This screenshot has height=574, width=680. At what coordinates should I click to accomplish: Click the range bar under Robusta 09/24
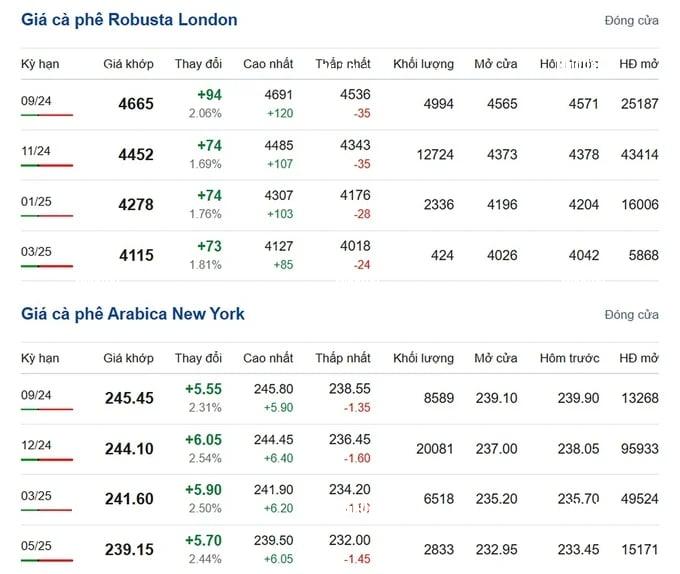tap(47, 115)
